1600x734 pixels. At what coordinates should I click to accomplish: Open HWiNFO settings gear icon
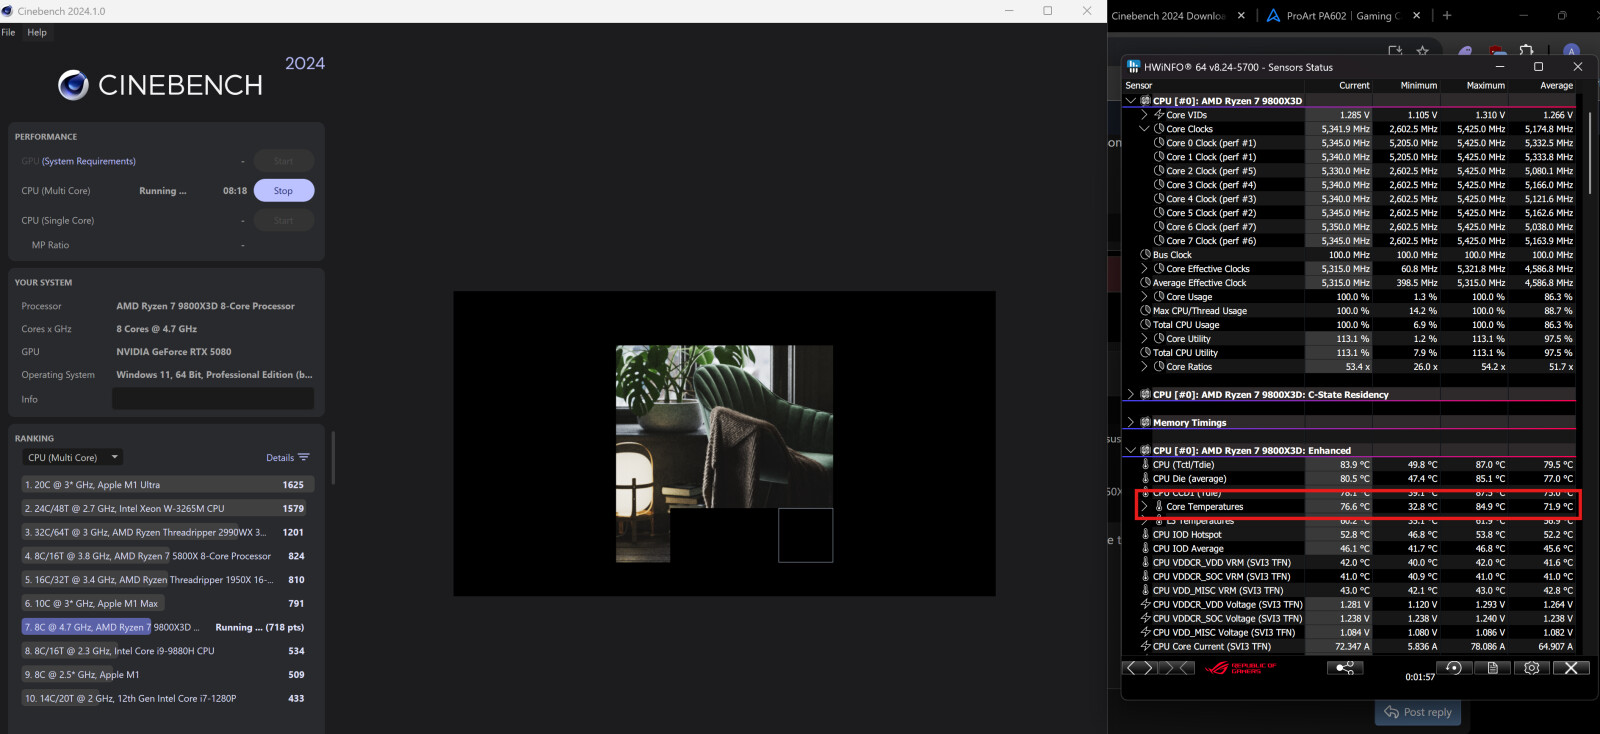point(1532,668)
